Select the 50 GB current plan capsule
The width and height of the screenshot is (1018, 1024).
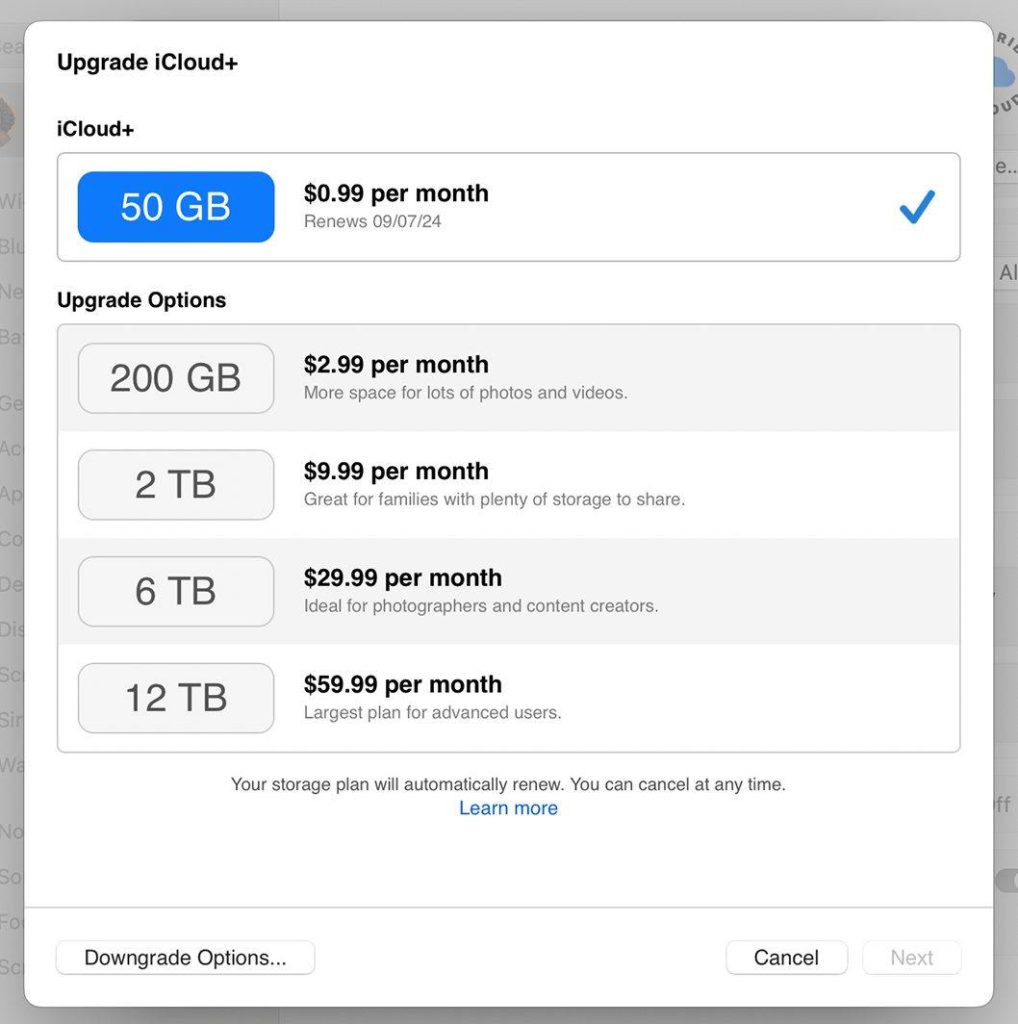point(175,207)
